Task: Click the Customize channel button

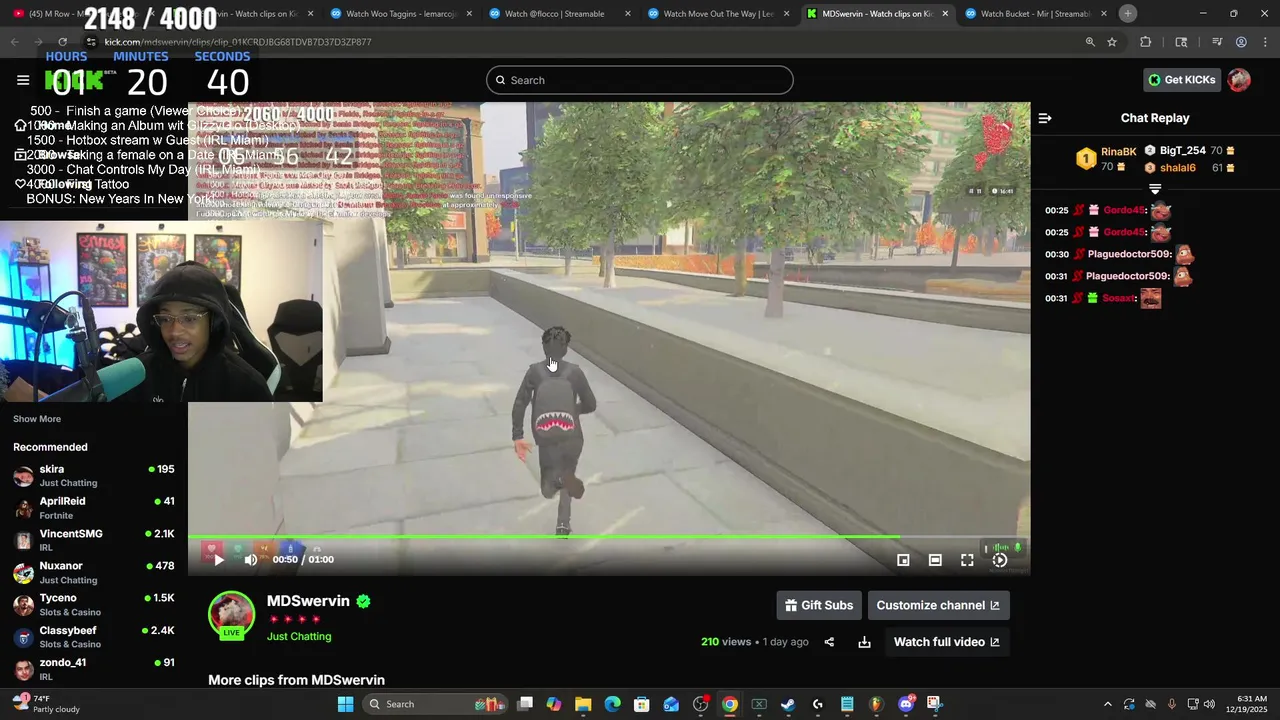Action: (x=938, y=605)
